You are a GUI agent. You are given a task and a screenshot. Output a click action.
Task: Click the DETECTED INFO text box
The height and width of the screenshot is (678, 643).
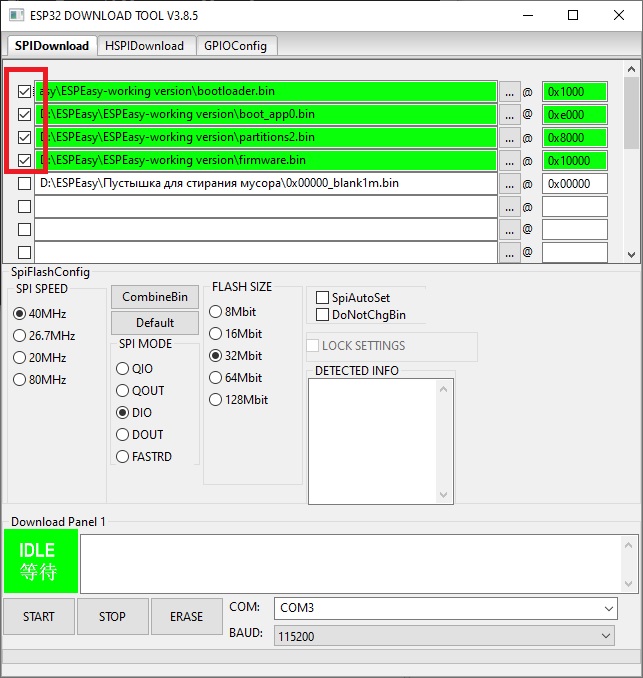pos(381,441)
